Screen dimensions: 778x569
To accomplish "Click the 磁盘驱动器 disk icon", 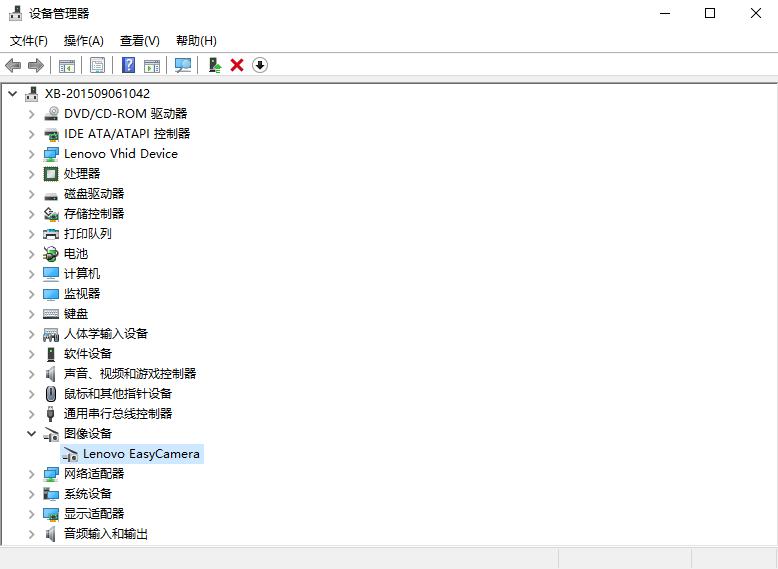I will (51, 195).
